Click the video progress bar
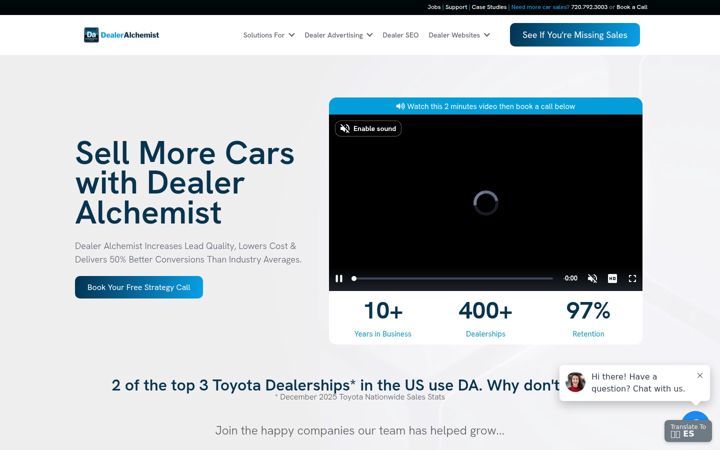Image resolution: width=720 pixels, height=450 pixels. (453, 278)
